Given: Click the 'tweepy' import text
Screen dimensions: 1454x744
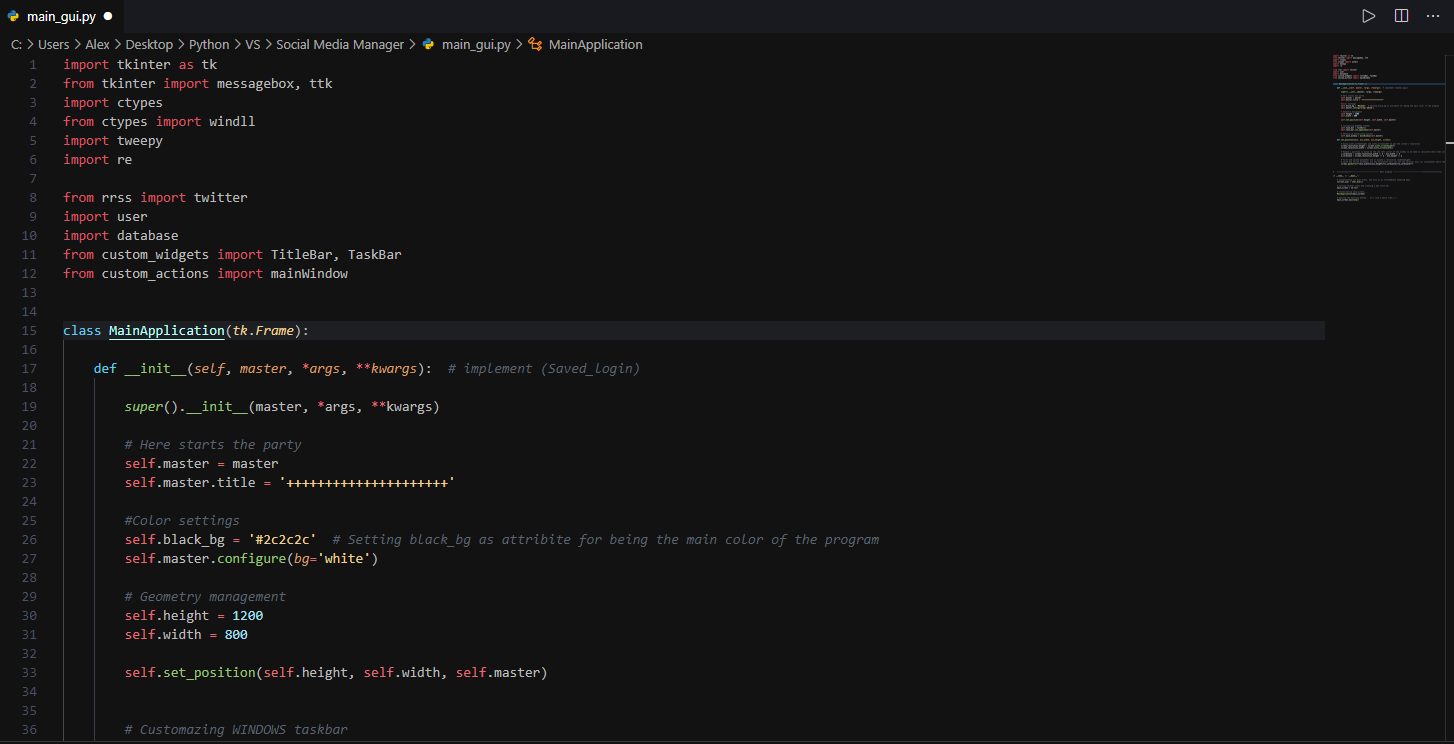Looking at the screenshot, I should coord(140,141).
